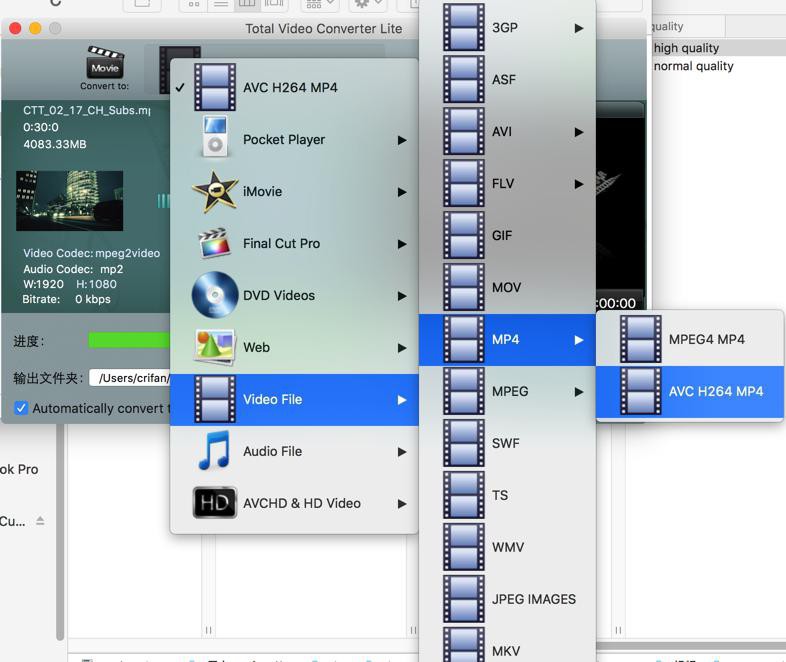Expand the Audio File submenu arrow
Screen dimensions: 786x662
coord(402,452)
